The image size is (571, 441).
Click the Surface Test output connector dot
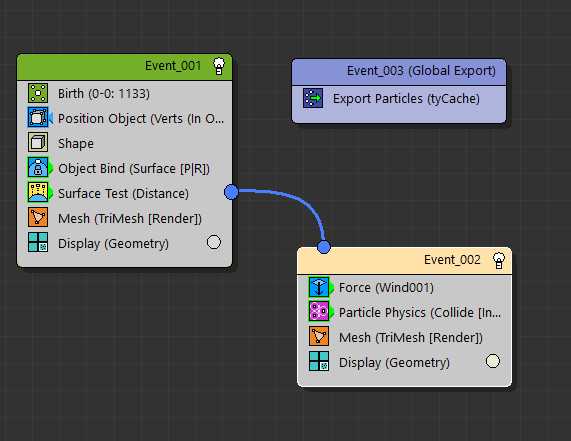tap(231, 192)
